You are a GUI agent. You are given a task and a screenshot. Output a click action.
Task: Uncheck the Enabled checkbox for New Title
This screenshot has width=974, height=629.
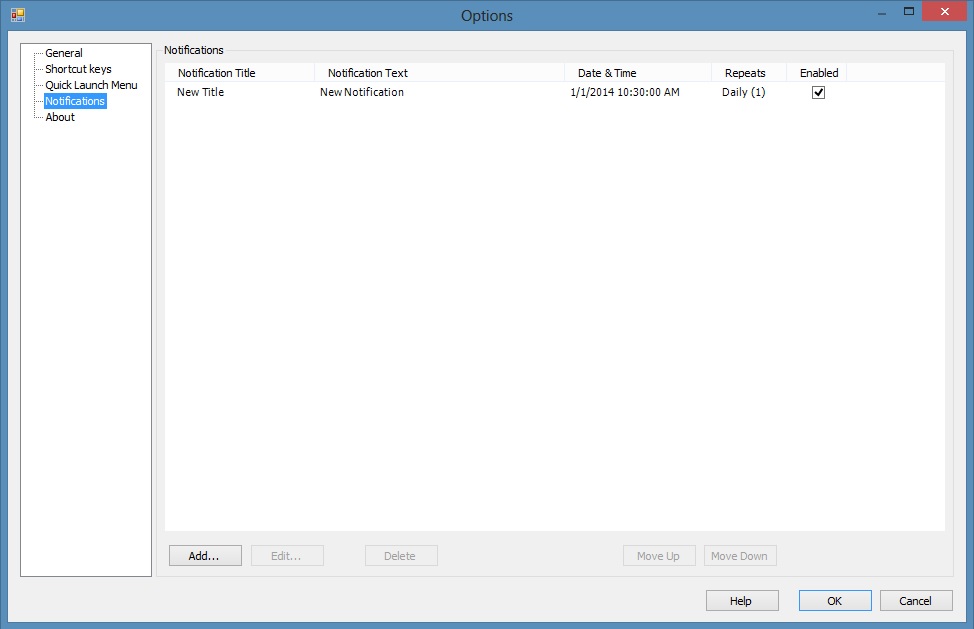(x=818, y=92)
